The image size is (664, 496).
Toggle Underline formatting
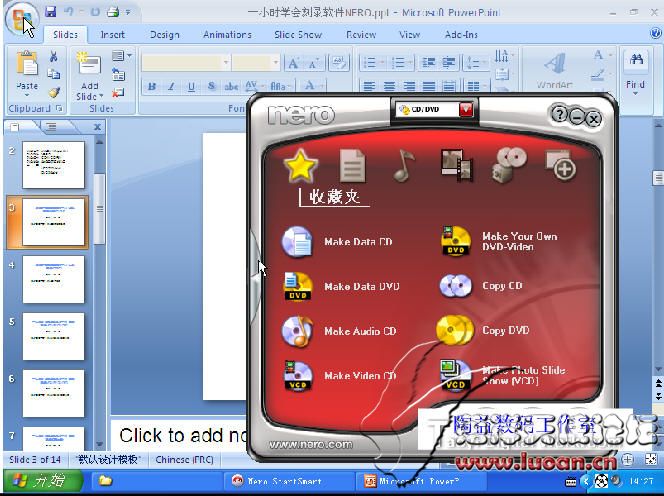pos(191,87)
